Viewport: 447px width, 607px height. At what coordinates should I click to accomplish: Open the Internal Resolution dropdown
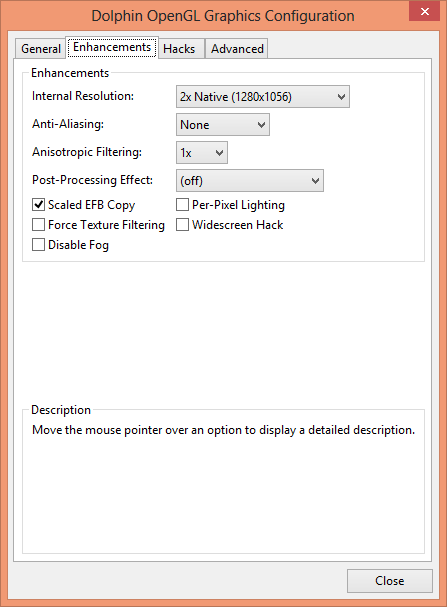click(263, 97)
